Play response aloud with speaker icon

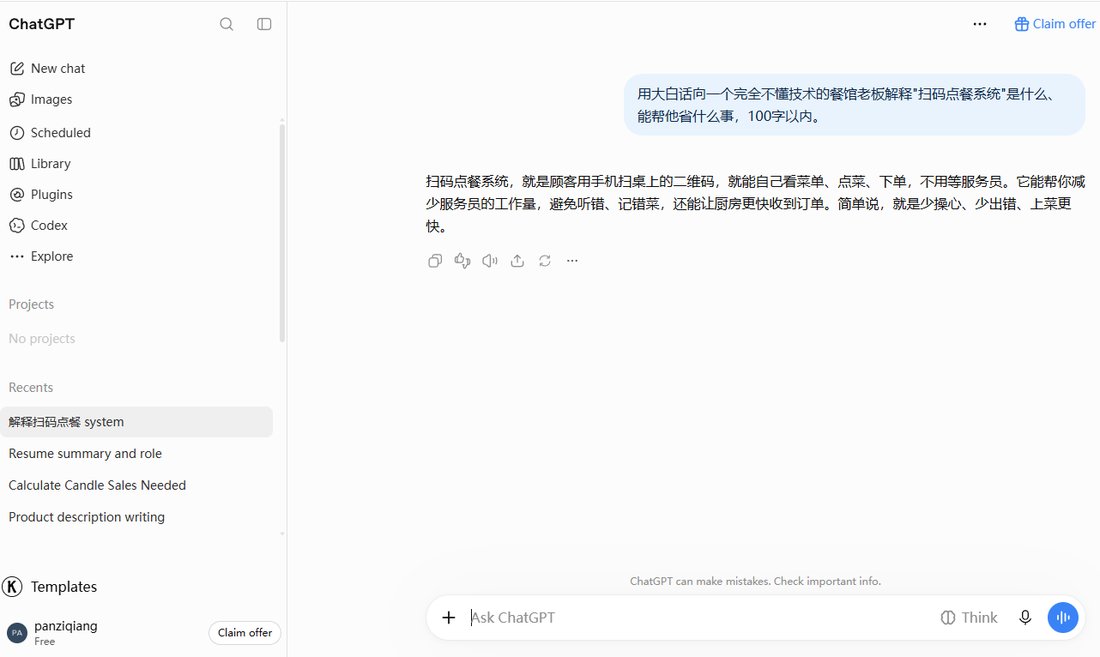pyautogui.click(x=490, y=261)
